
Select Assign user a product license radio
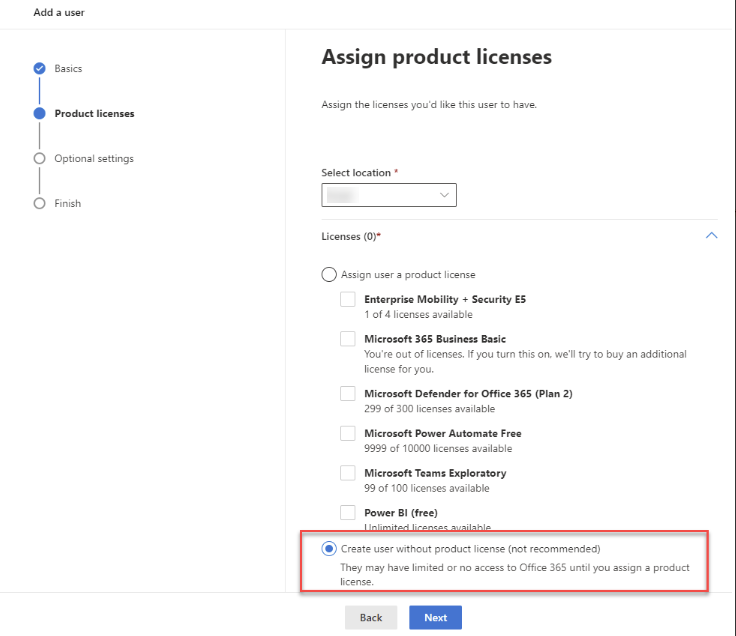pyautogui.click(x=329, y=275)
